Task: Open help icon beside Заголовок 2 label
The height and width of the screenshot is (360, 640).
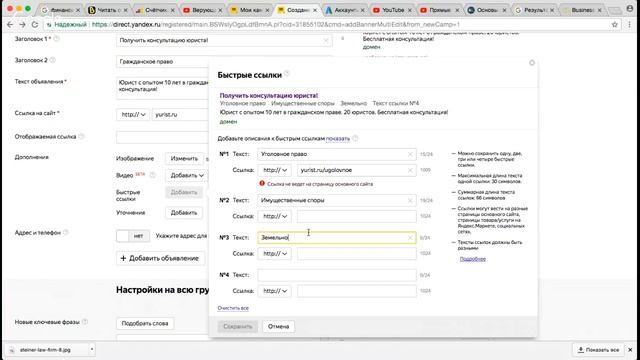Action: point(53,60)
